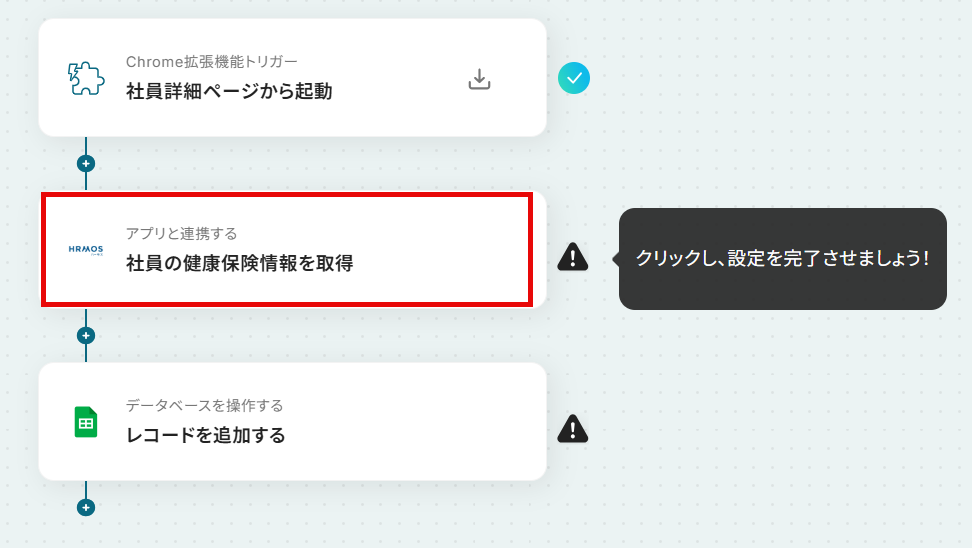Select the 社員詳細ページから起動 title text
This screenshot has height=548, width=972.
229,91
